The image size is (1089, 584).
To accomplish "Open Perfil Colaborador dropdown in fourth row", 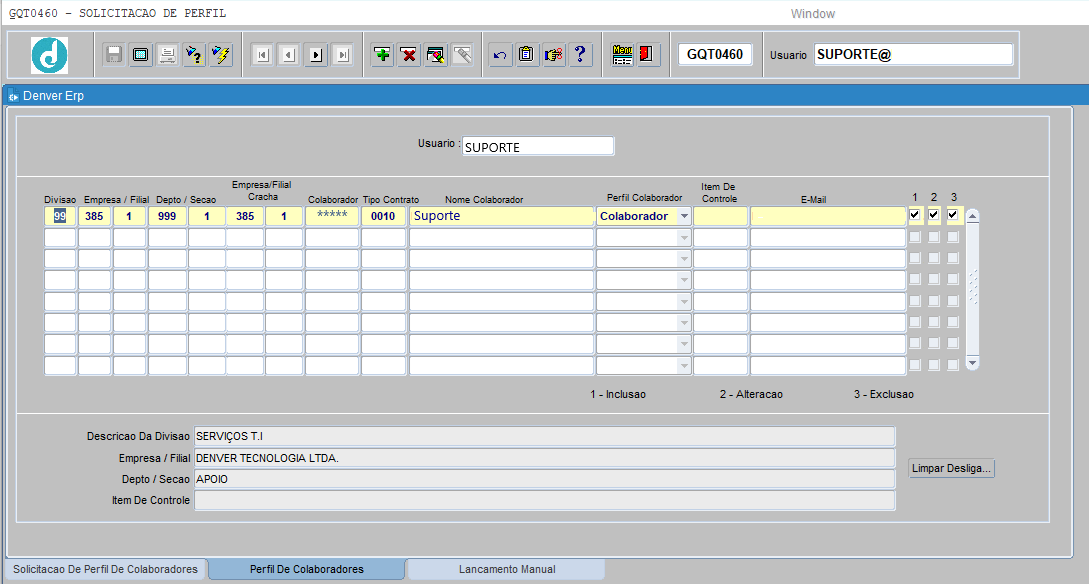I will pyautogui.click(x=684, y=280).
